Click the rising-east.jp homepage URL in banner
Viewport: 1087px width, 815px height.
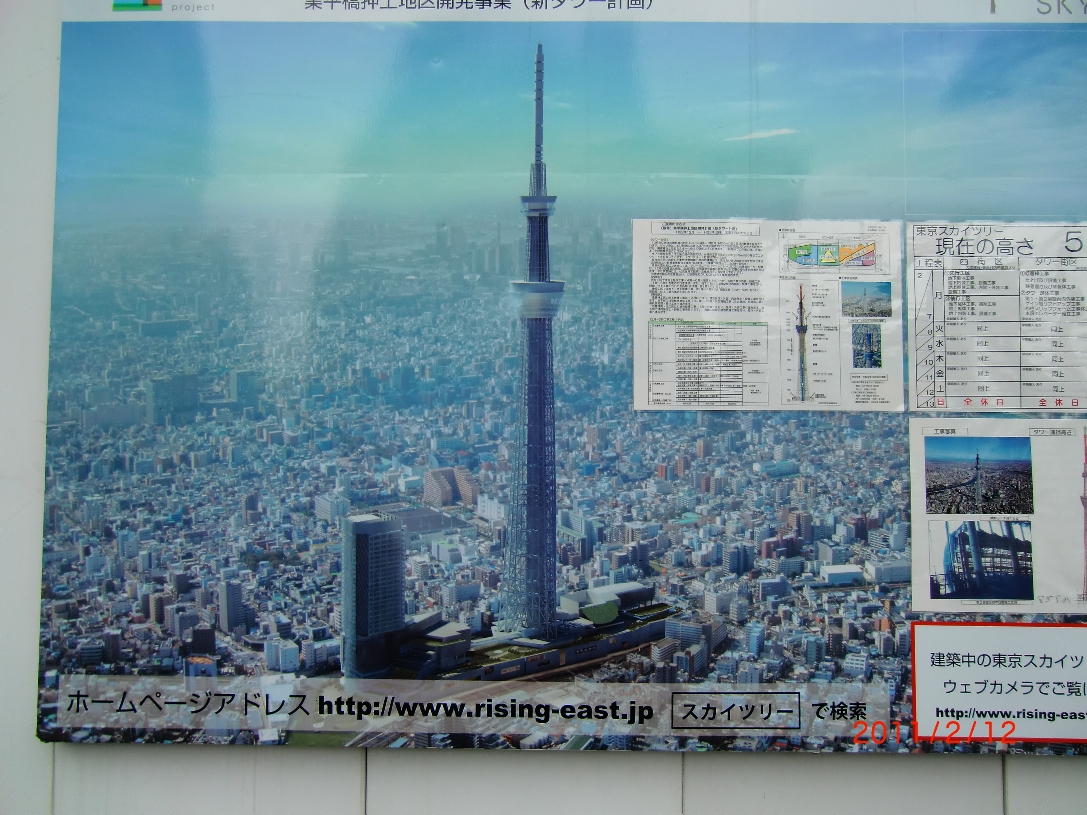[485, 709]
